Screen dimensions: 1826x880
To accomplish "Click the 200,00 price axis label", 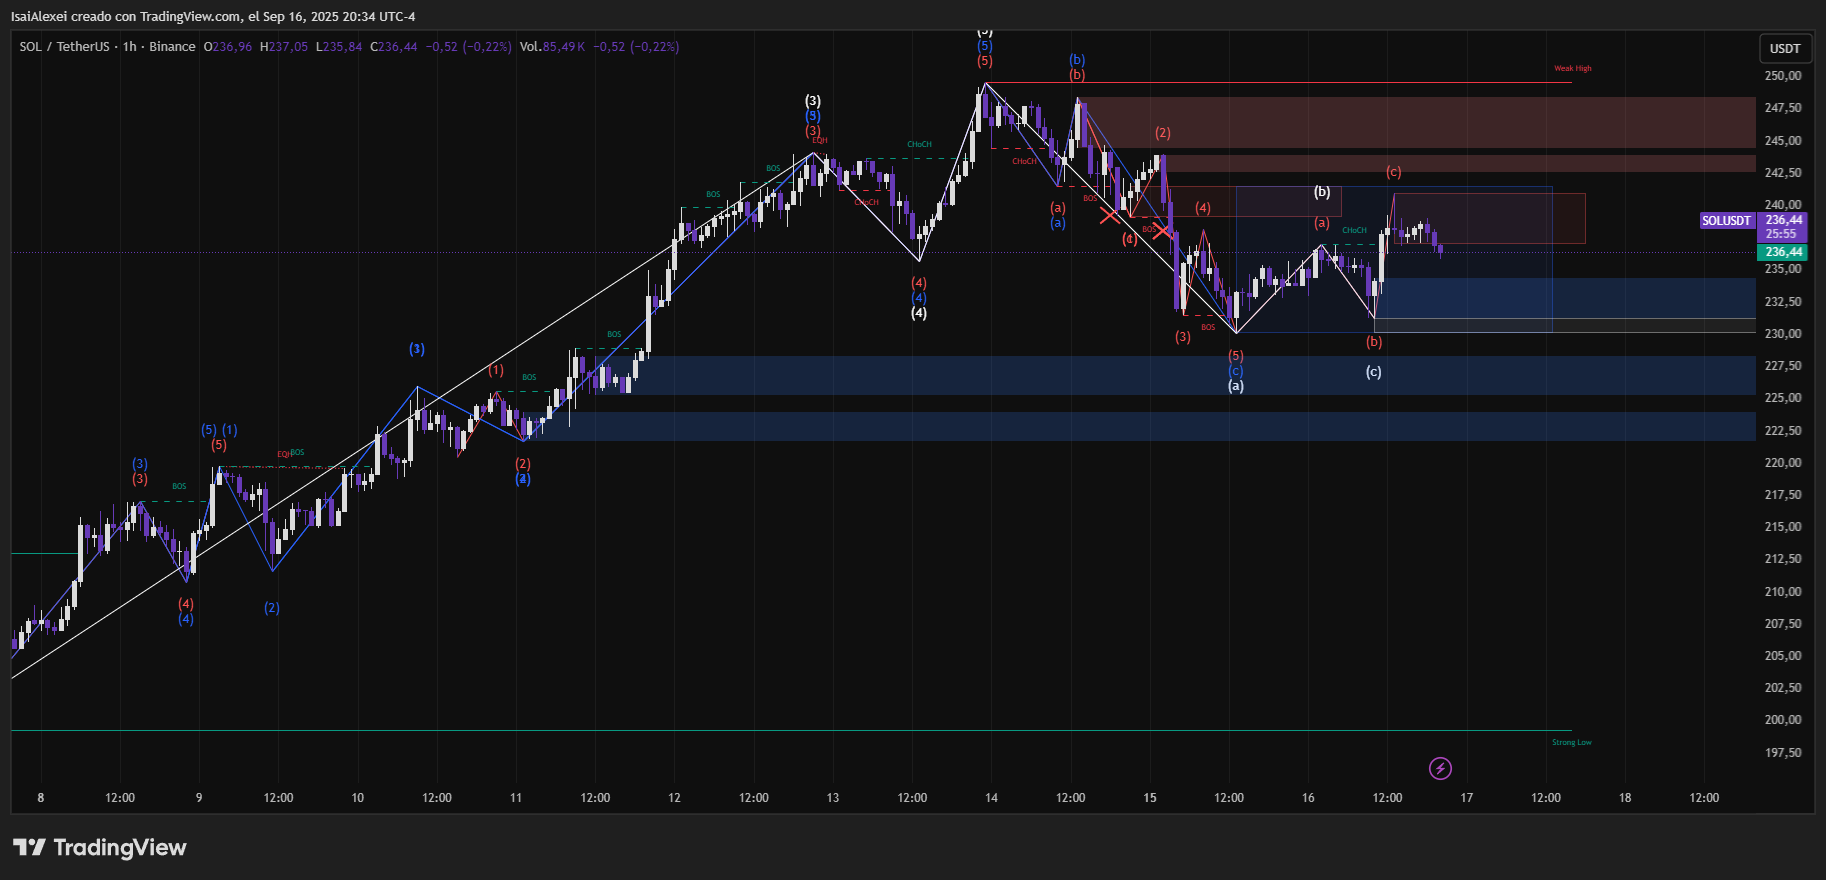I will click(1782, 720).
